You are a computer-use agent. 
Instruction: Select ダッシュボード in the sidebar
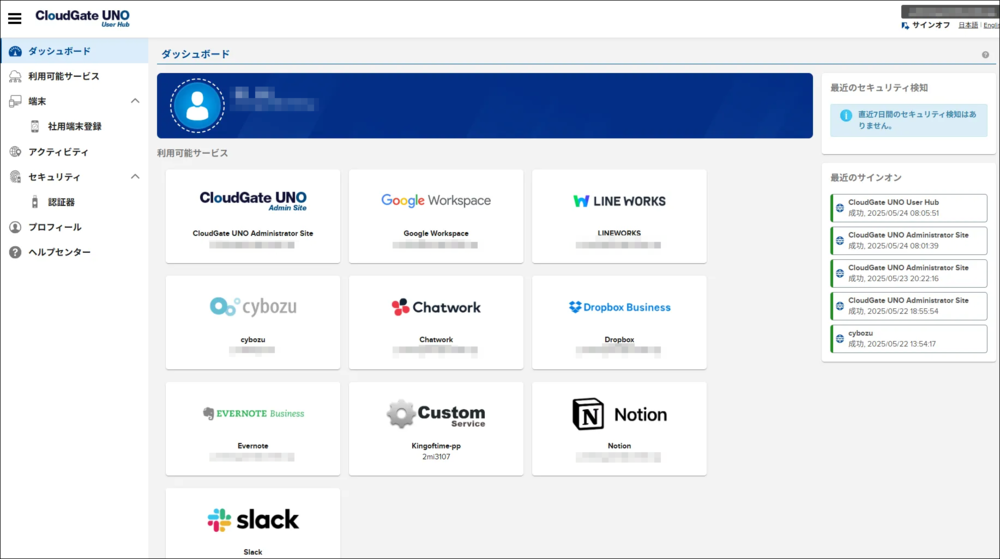tap(75, 51)
